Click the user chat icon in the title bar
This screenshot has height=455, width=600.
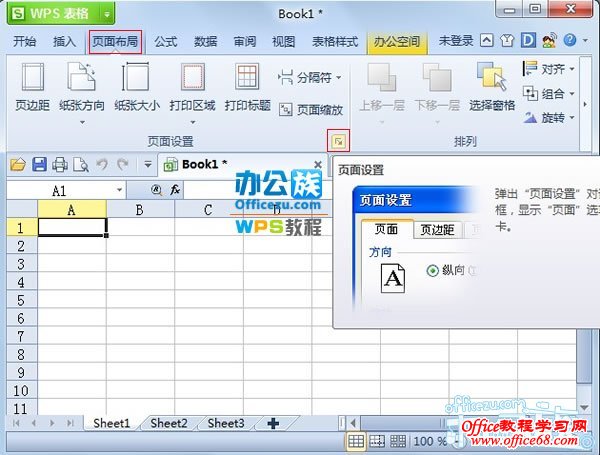pyautogui.click(x=549, y=40)
